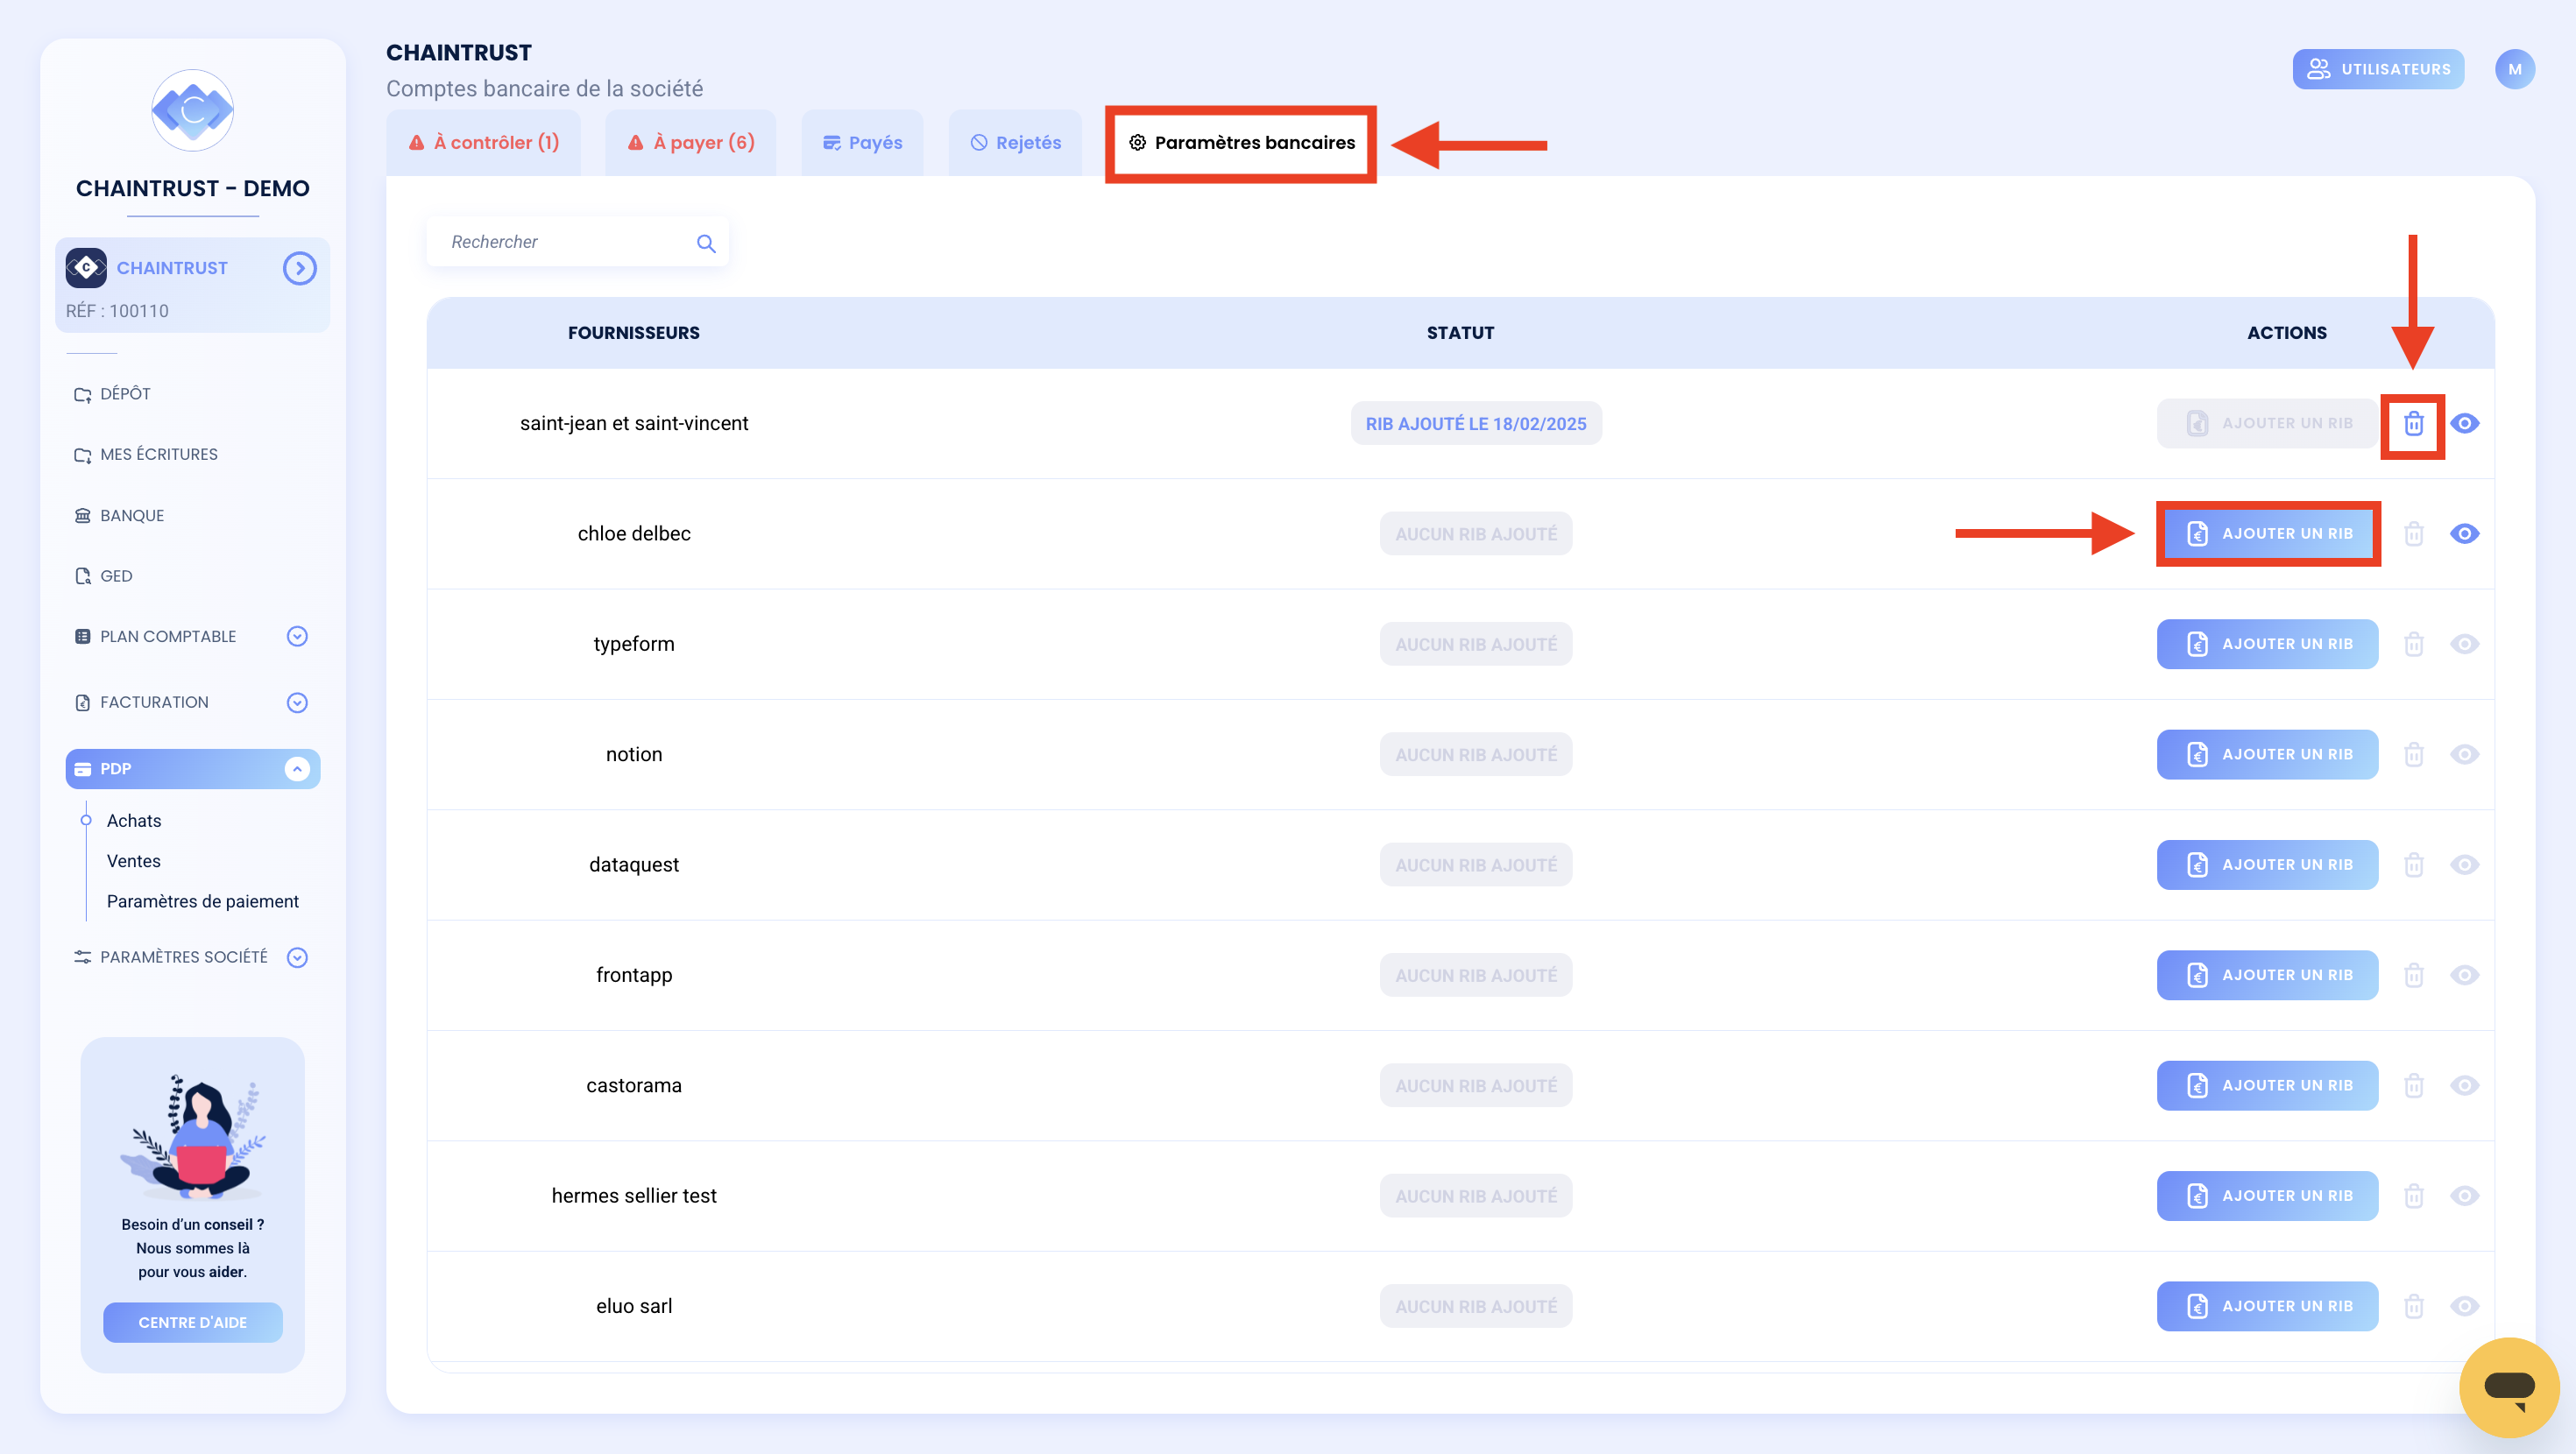Click eye icon in notion row
The width and height of the screenshot is (2576, 1454).
pyautogui.click(x=2464, y=755)
